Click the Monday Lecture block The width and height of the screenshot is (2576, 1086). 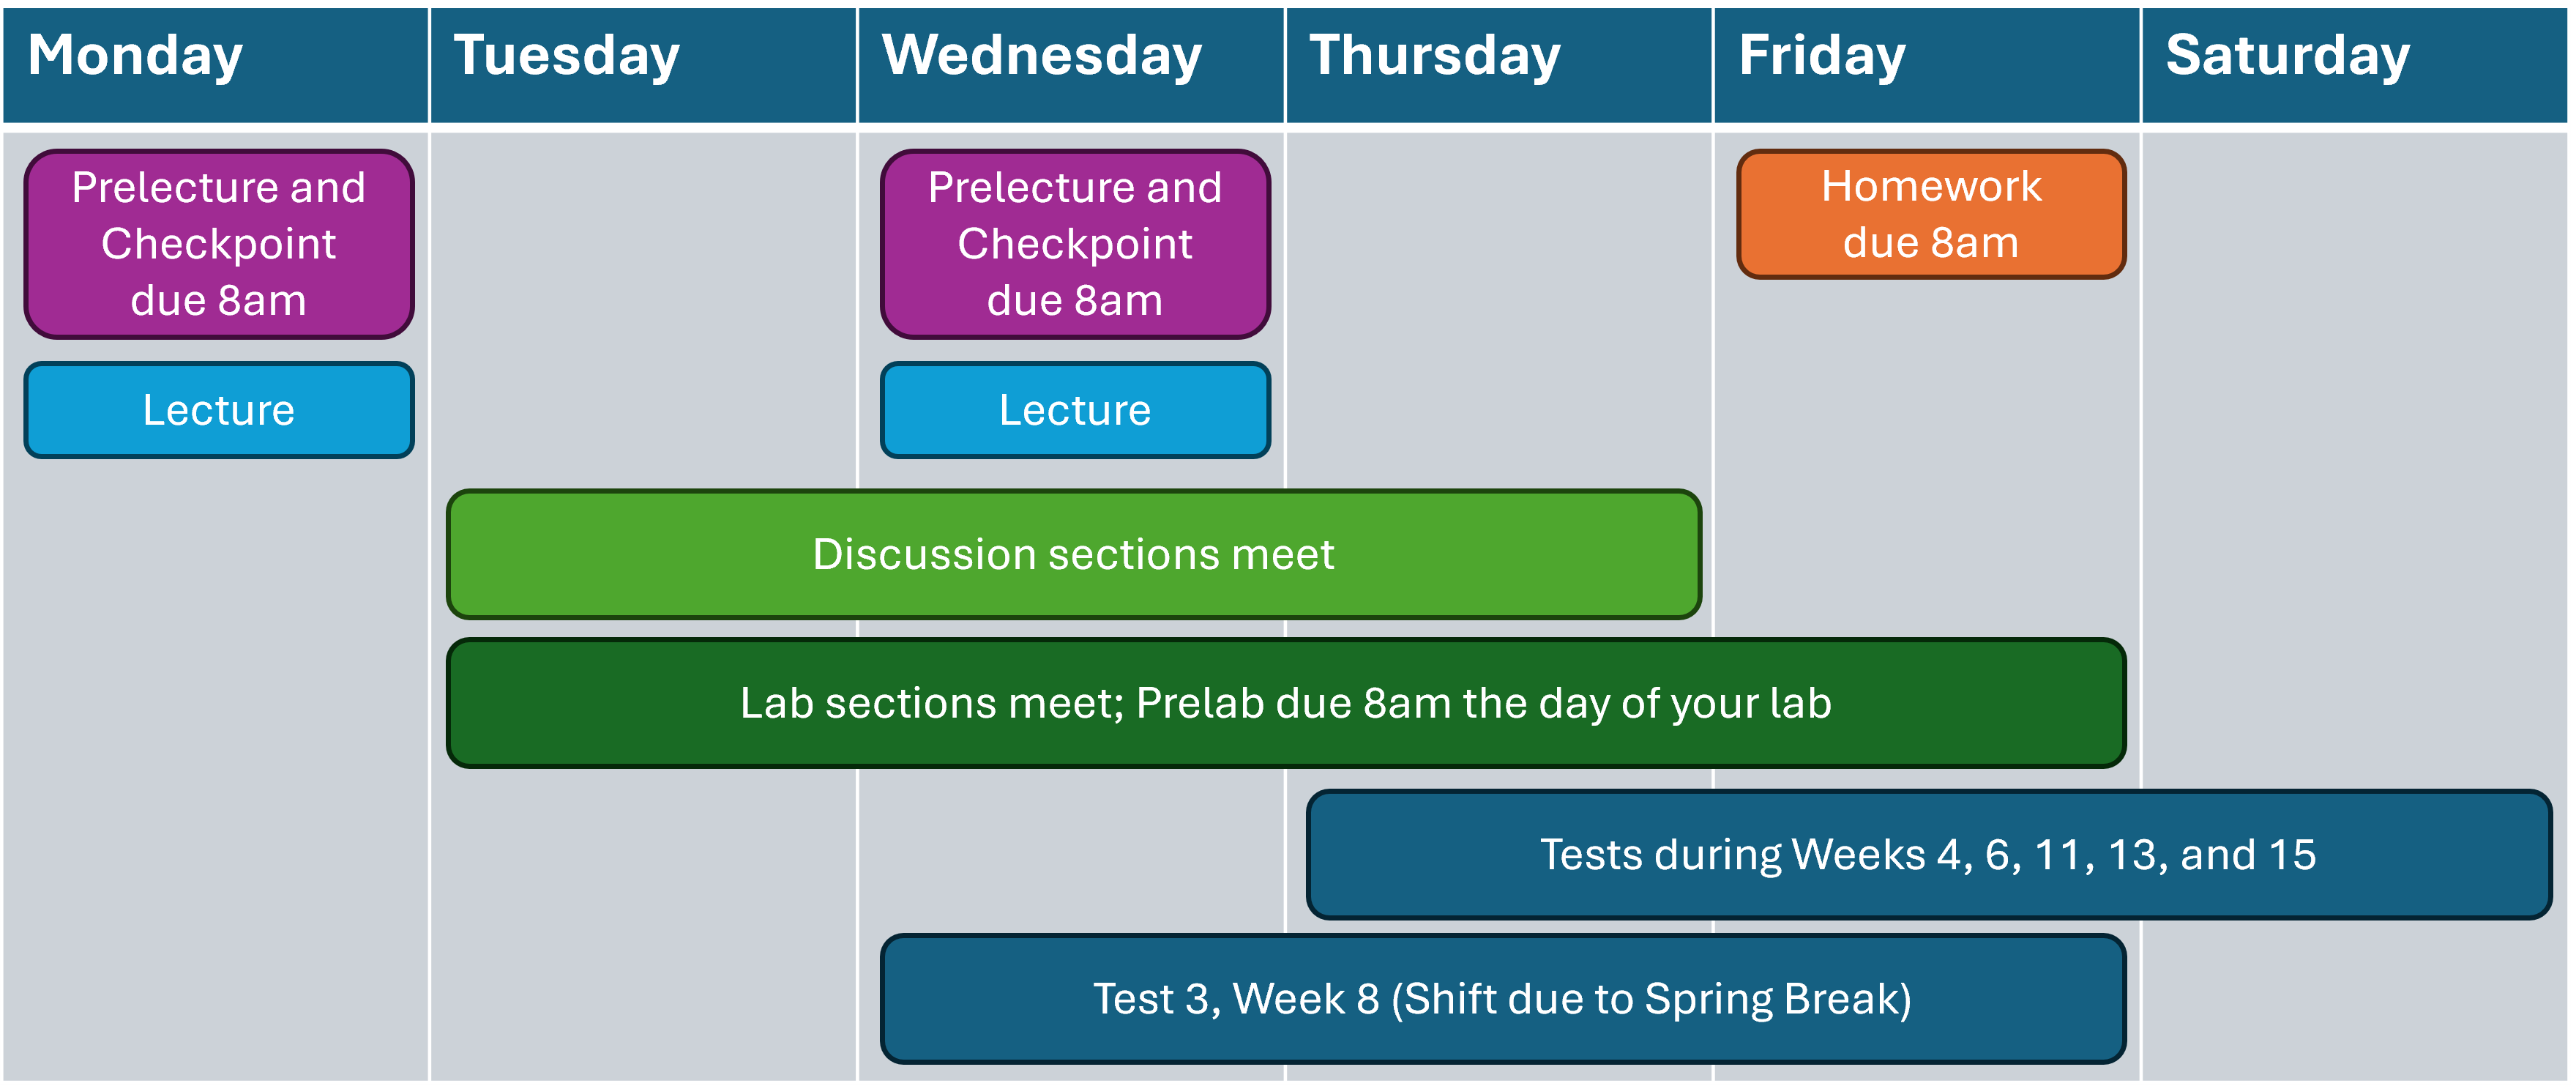point(219,410)
